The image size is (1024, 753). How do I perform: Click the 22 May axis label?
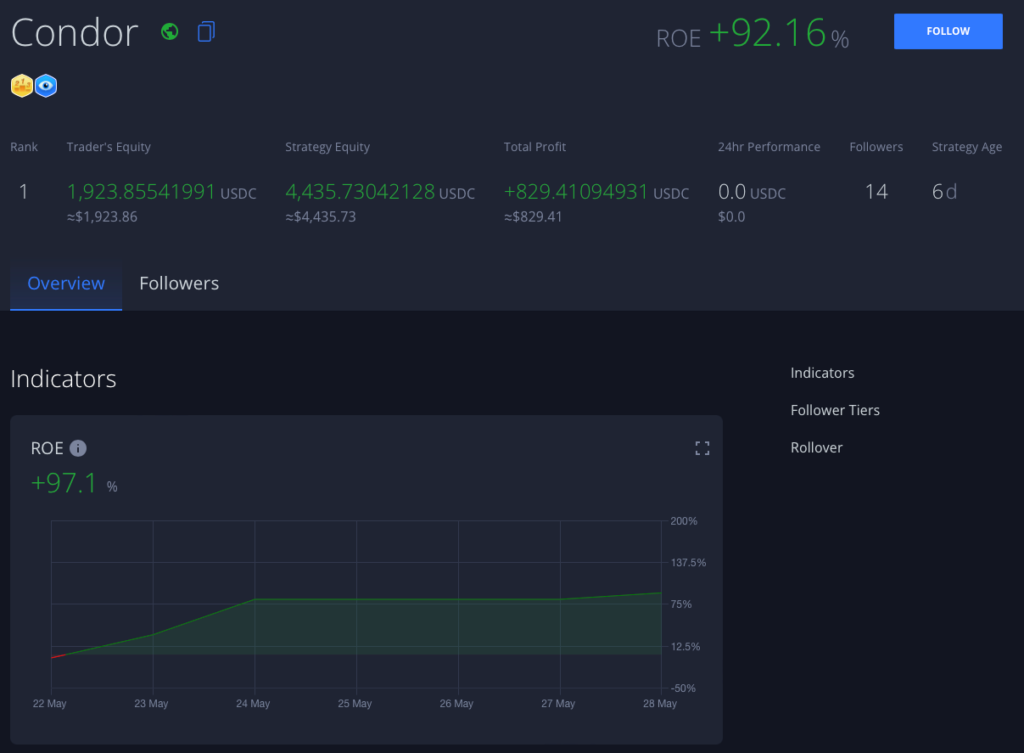pos(49,703)
